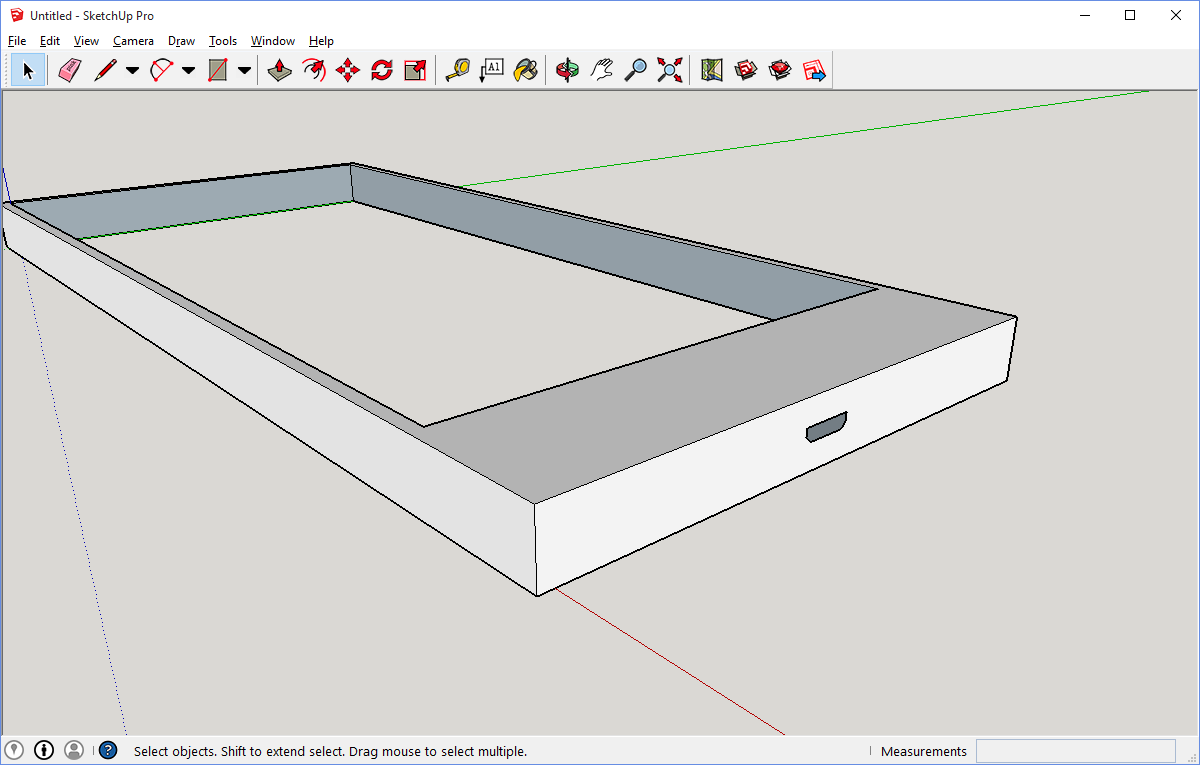
Task: Click the geo-location status icon
Action: pyautogui.click(x=14, y=750)
